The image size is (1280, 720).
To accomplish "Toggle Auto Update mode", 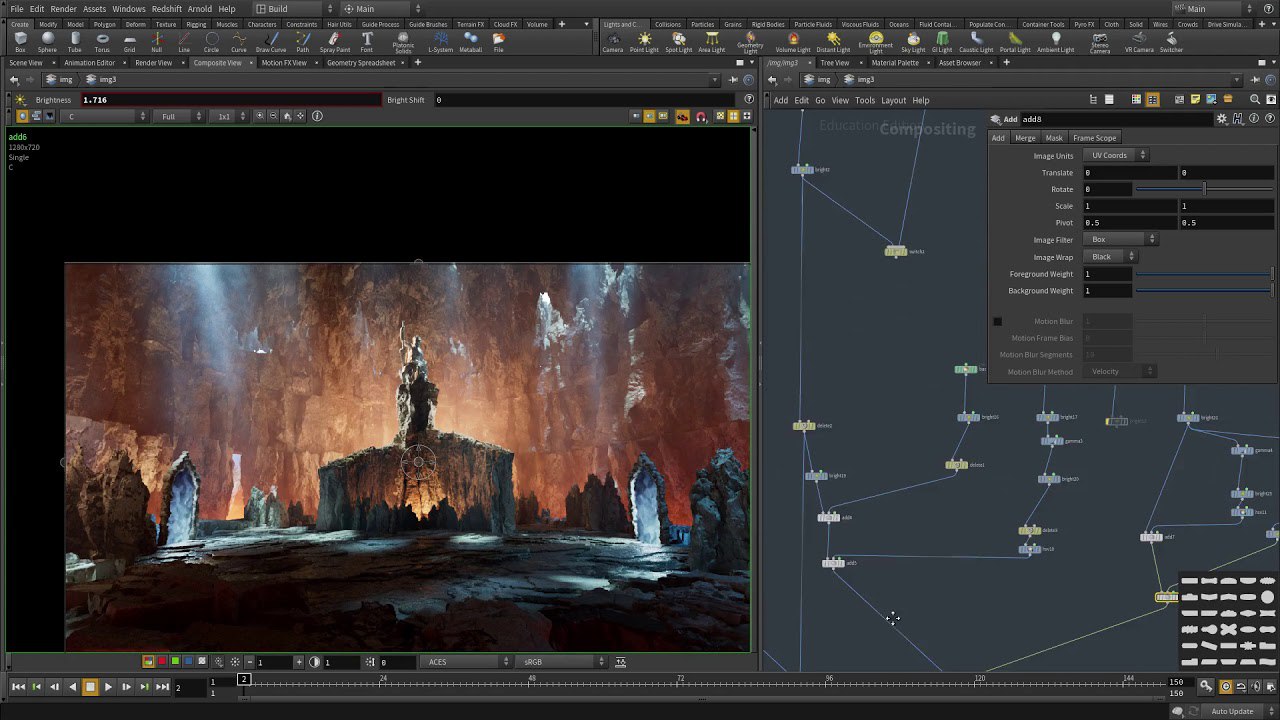I will click(x=1232, y=711).
